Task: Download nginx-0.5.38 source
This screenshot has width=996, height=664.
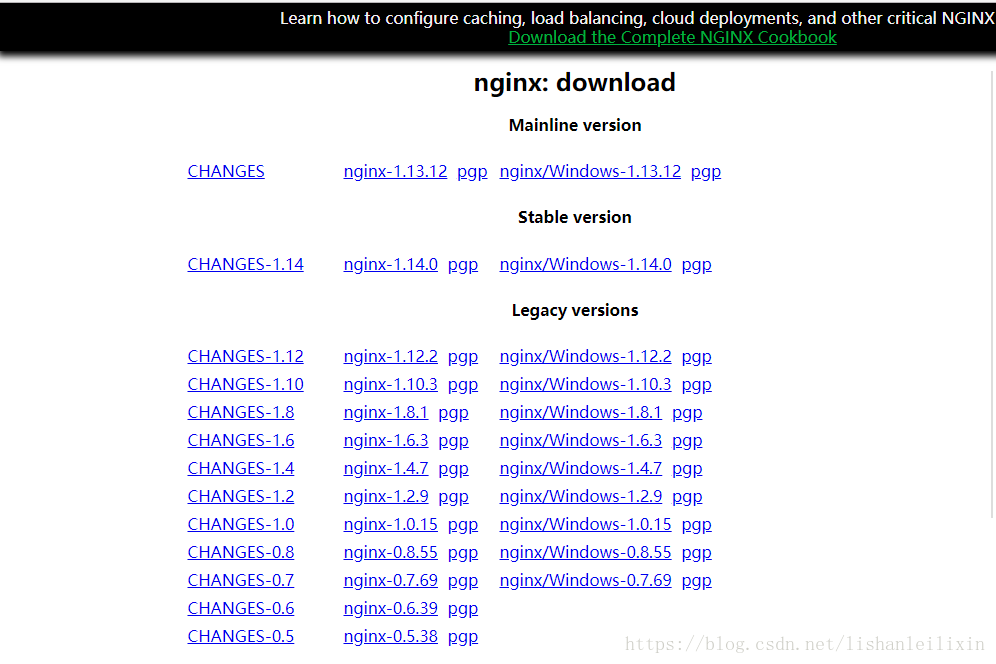Action: click(x=391, y=636)
